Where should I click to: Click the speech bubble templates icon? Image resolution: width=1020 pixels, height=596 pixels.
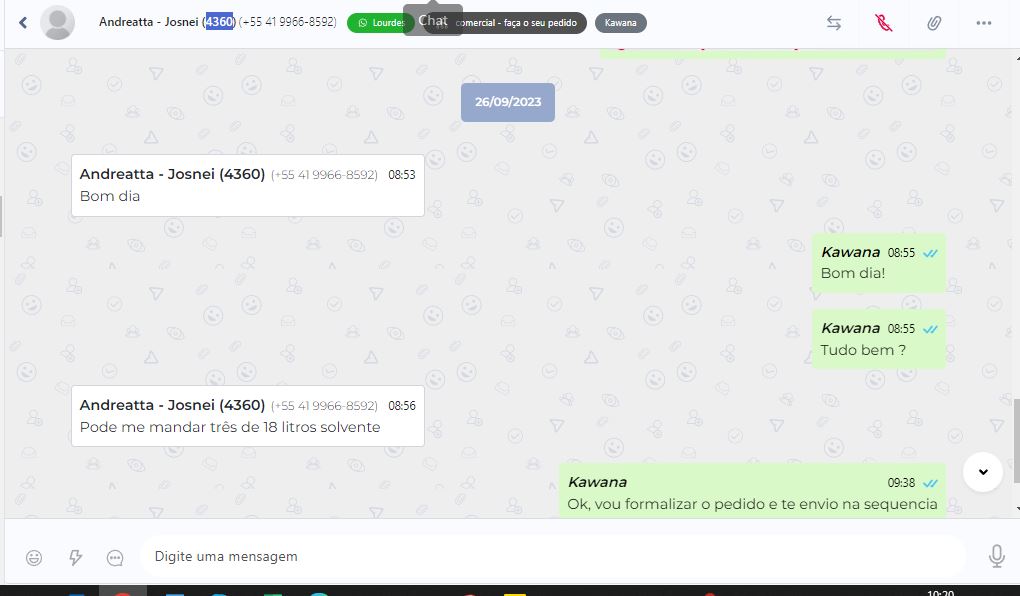pos(115,557)
